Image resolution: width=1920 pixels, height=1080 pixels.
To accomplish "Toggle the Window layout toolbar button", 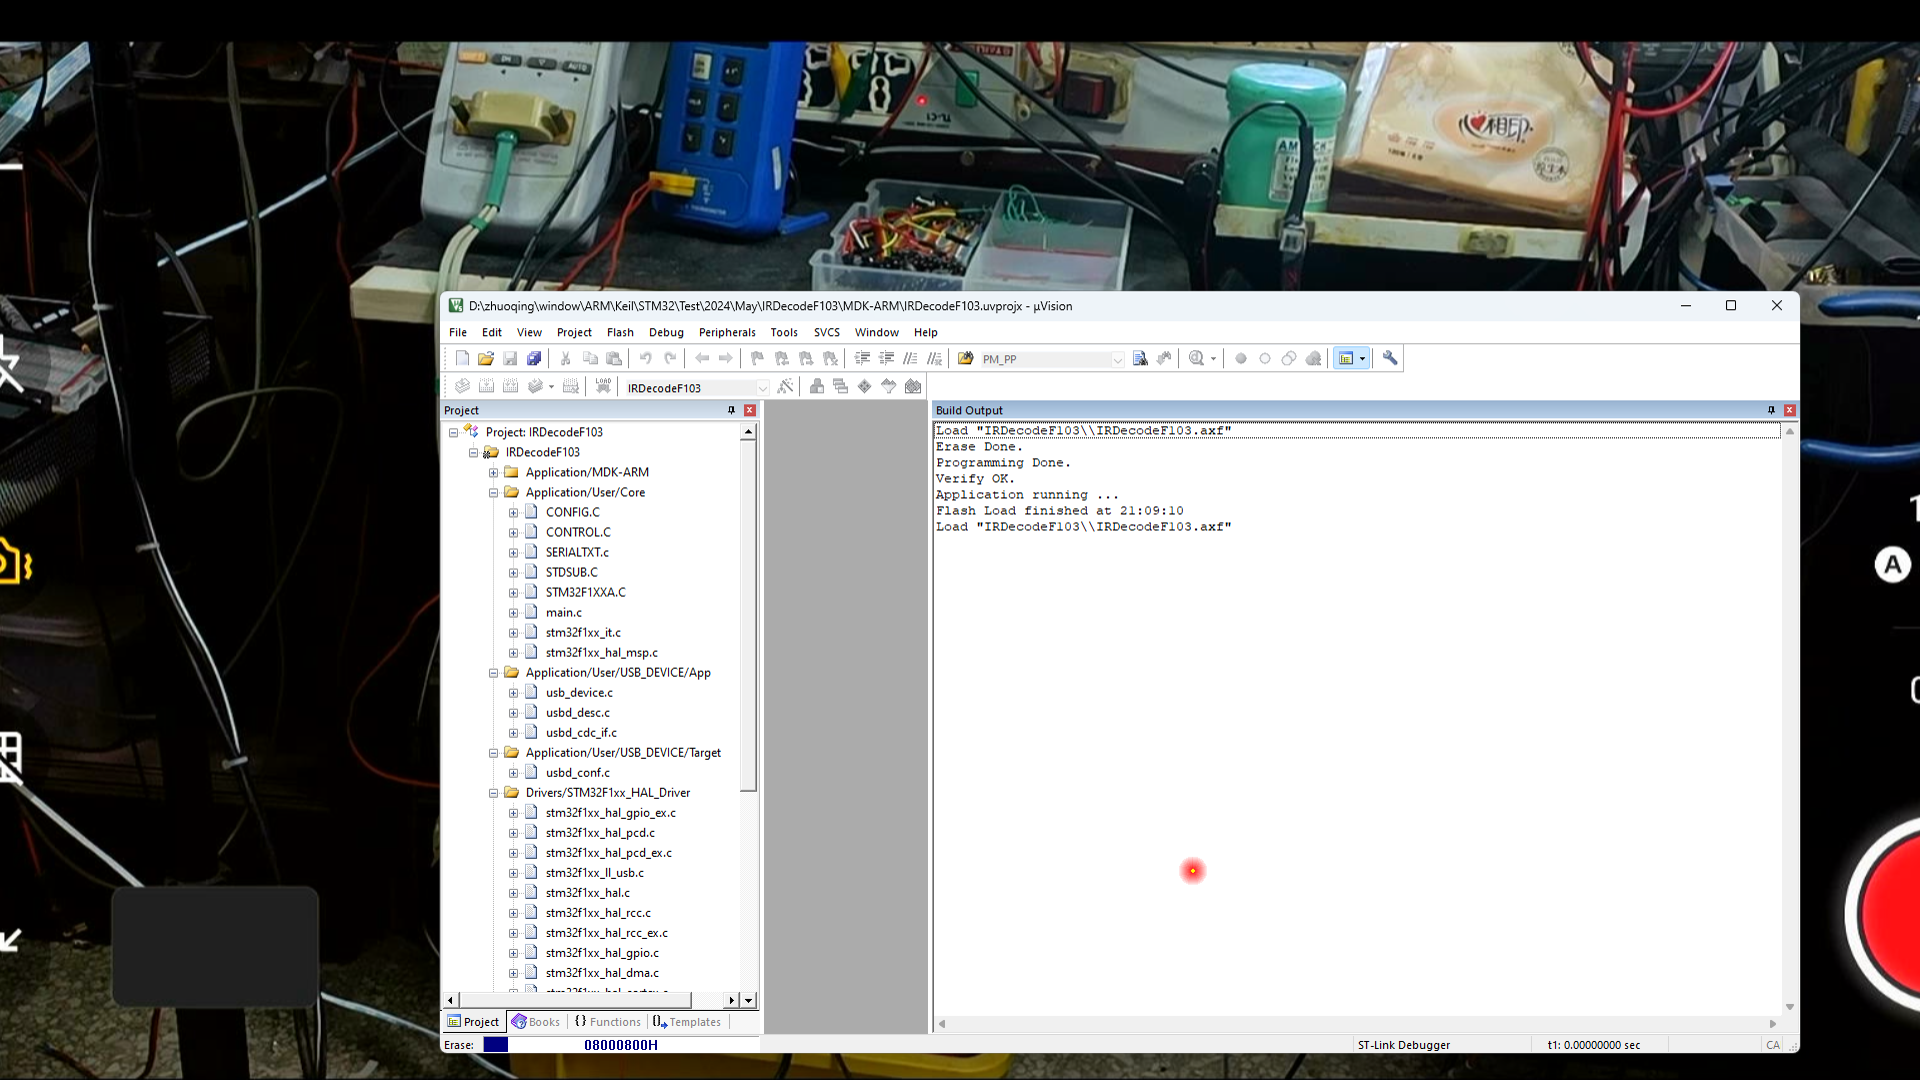I will (x=1346, y=358).
